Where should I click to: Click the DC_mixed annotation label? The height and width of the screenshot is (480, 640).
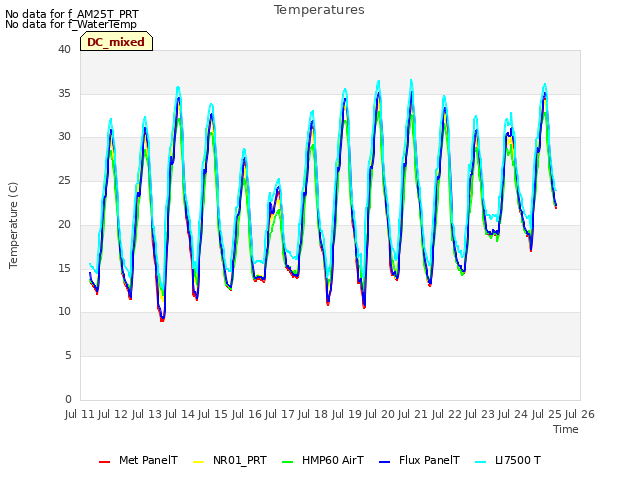click(116, 42)
